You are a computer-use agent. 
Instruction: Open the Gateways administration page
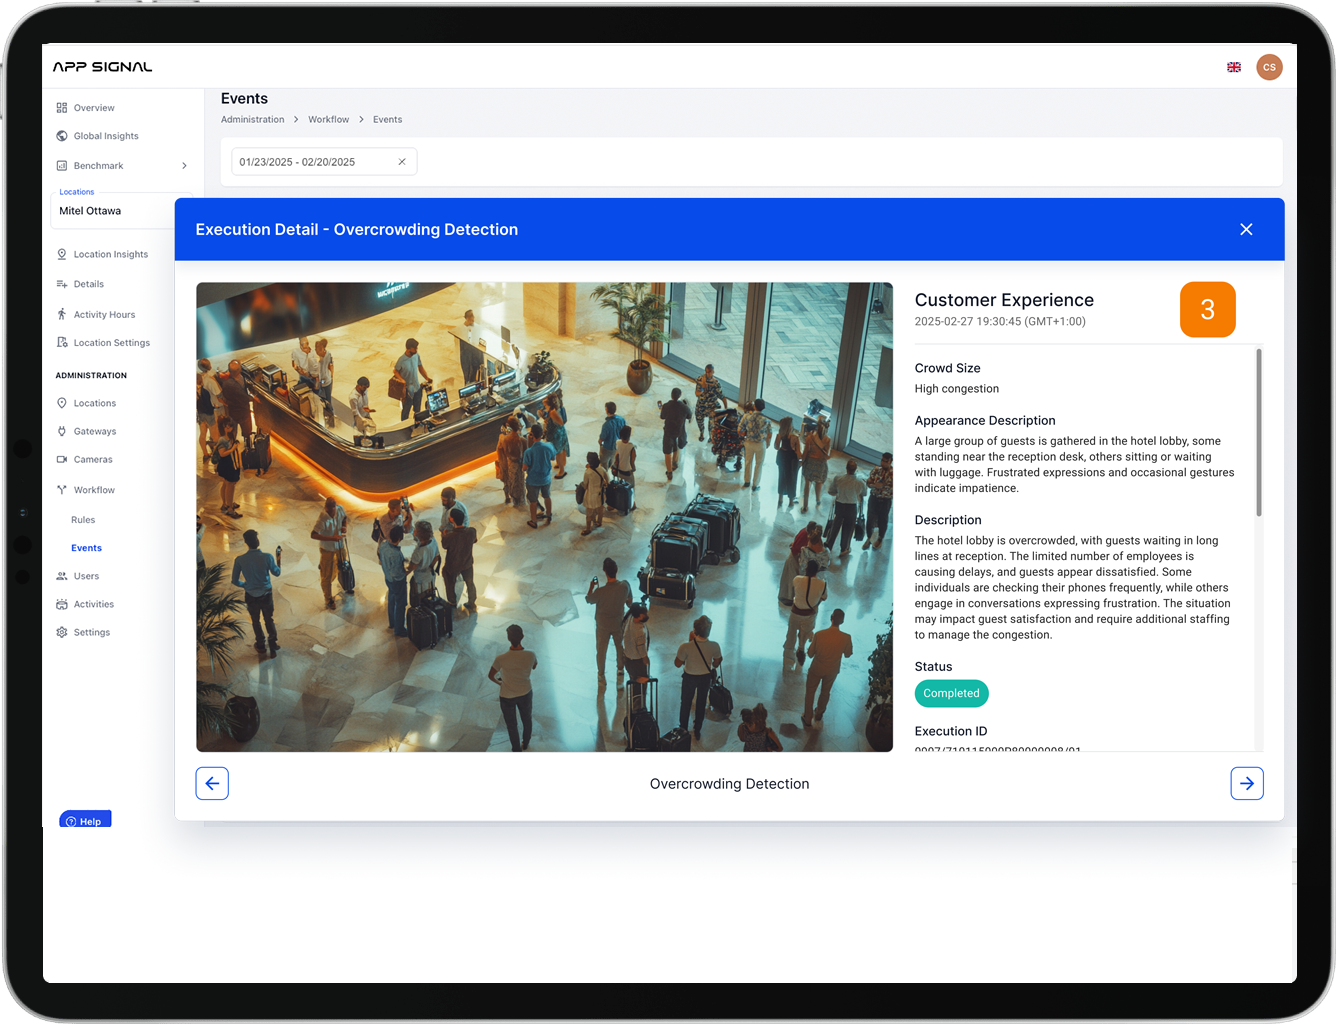pos(96,431)
